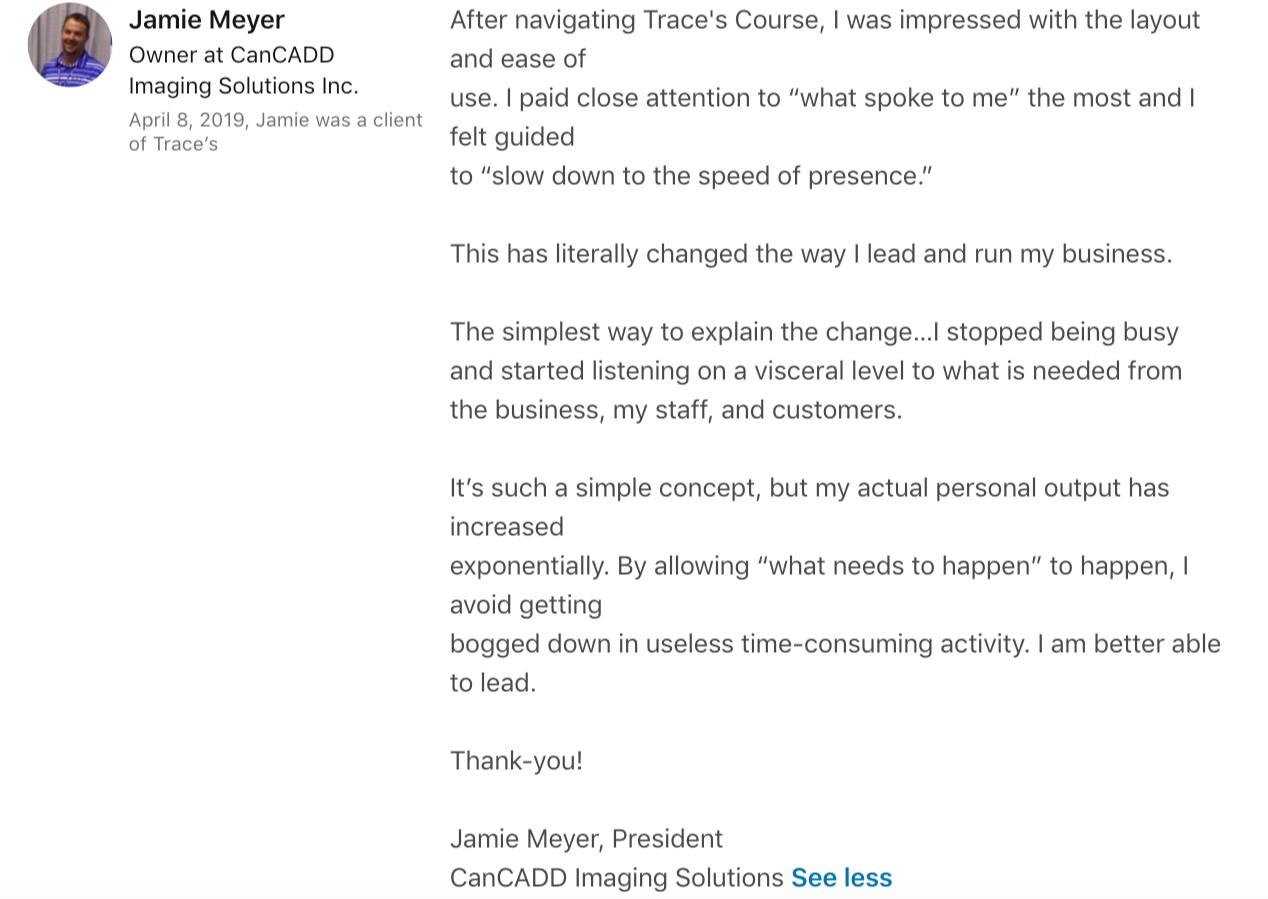The width and height of the screenshot is (1268, 899).
Task: Click the line 'bogged down in useless time-consuming activity'
Action: pos(835,644)
